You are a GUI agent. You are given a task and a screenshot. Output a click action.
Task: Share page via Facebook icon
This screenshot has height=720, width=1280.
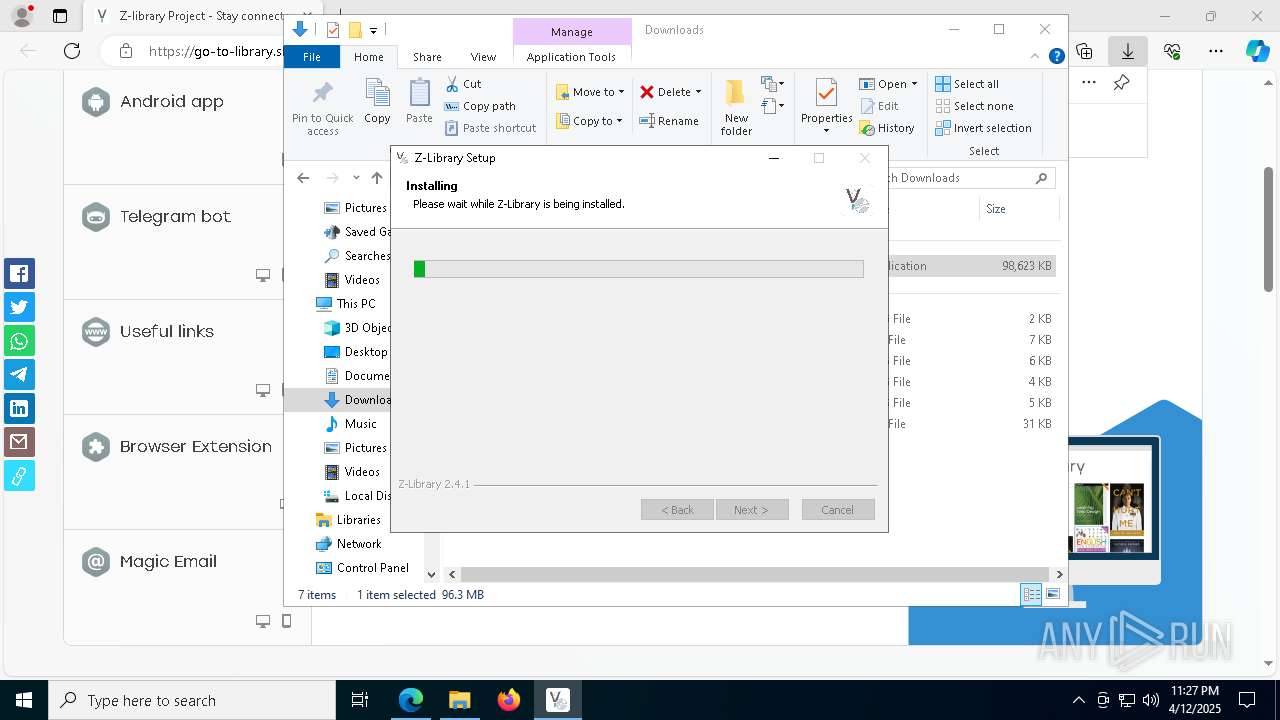(19, 274)
